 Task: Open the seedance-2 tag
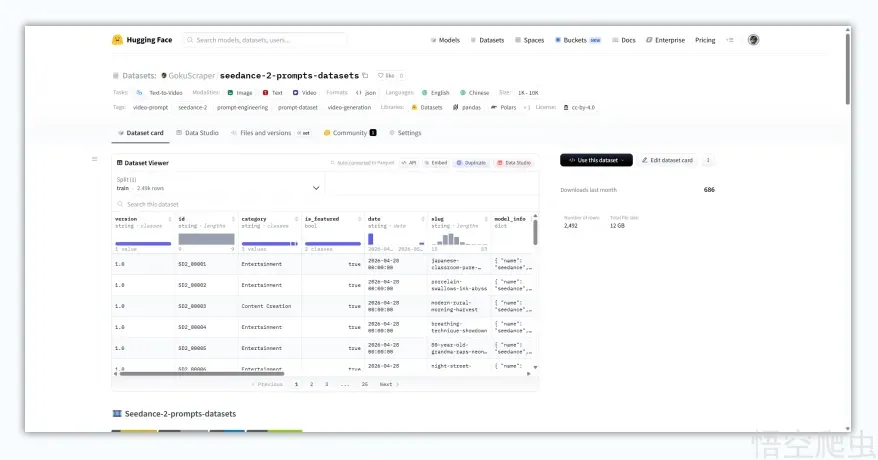pyautogui.click(x=193, y=107)
